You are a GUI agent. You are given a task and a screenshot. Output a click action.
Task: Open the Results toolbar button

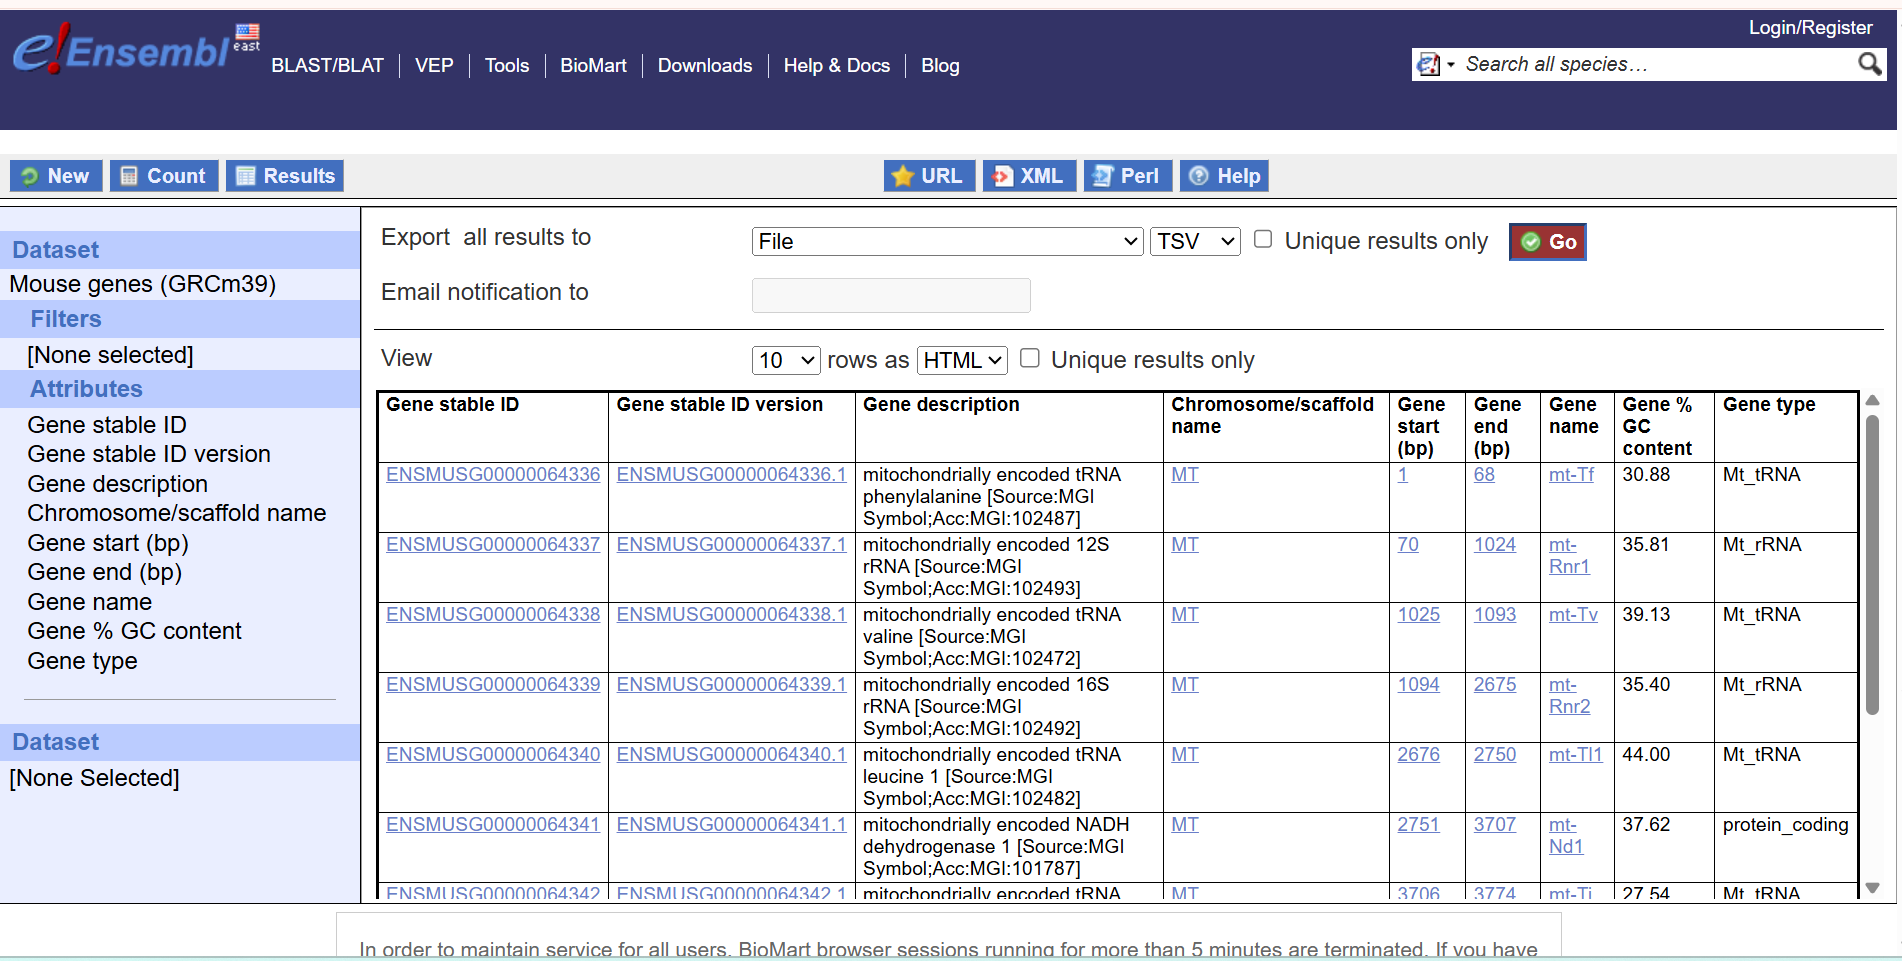(x=285, y=176)
